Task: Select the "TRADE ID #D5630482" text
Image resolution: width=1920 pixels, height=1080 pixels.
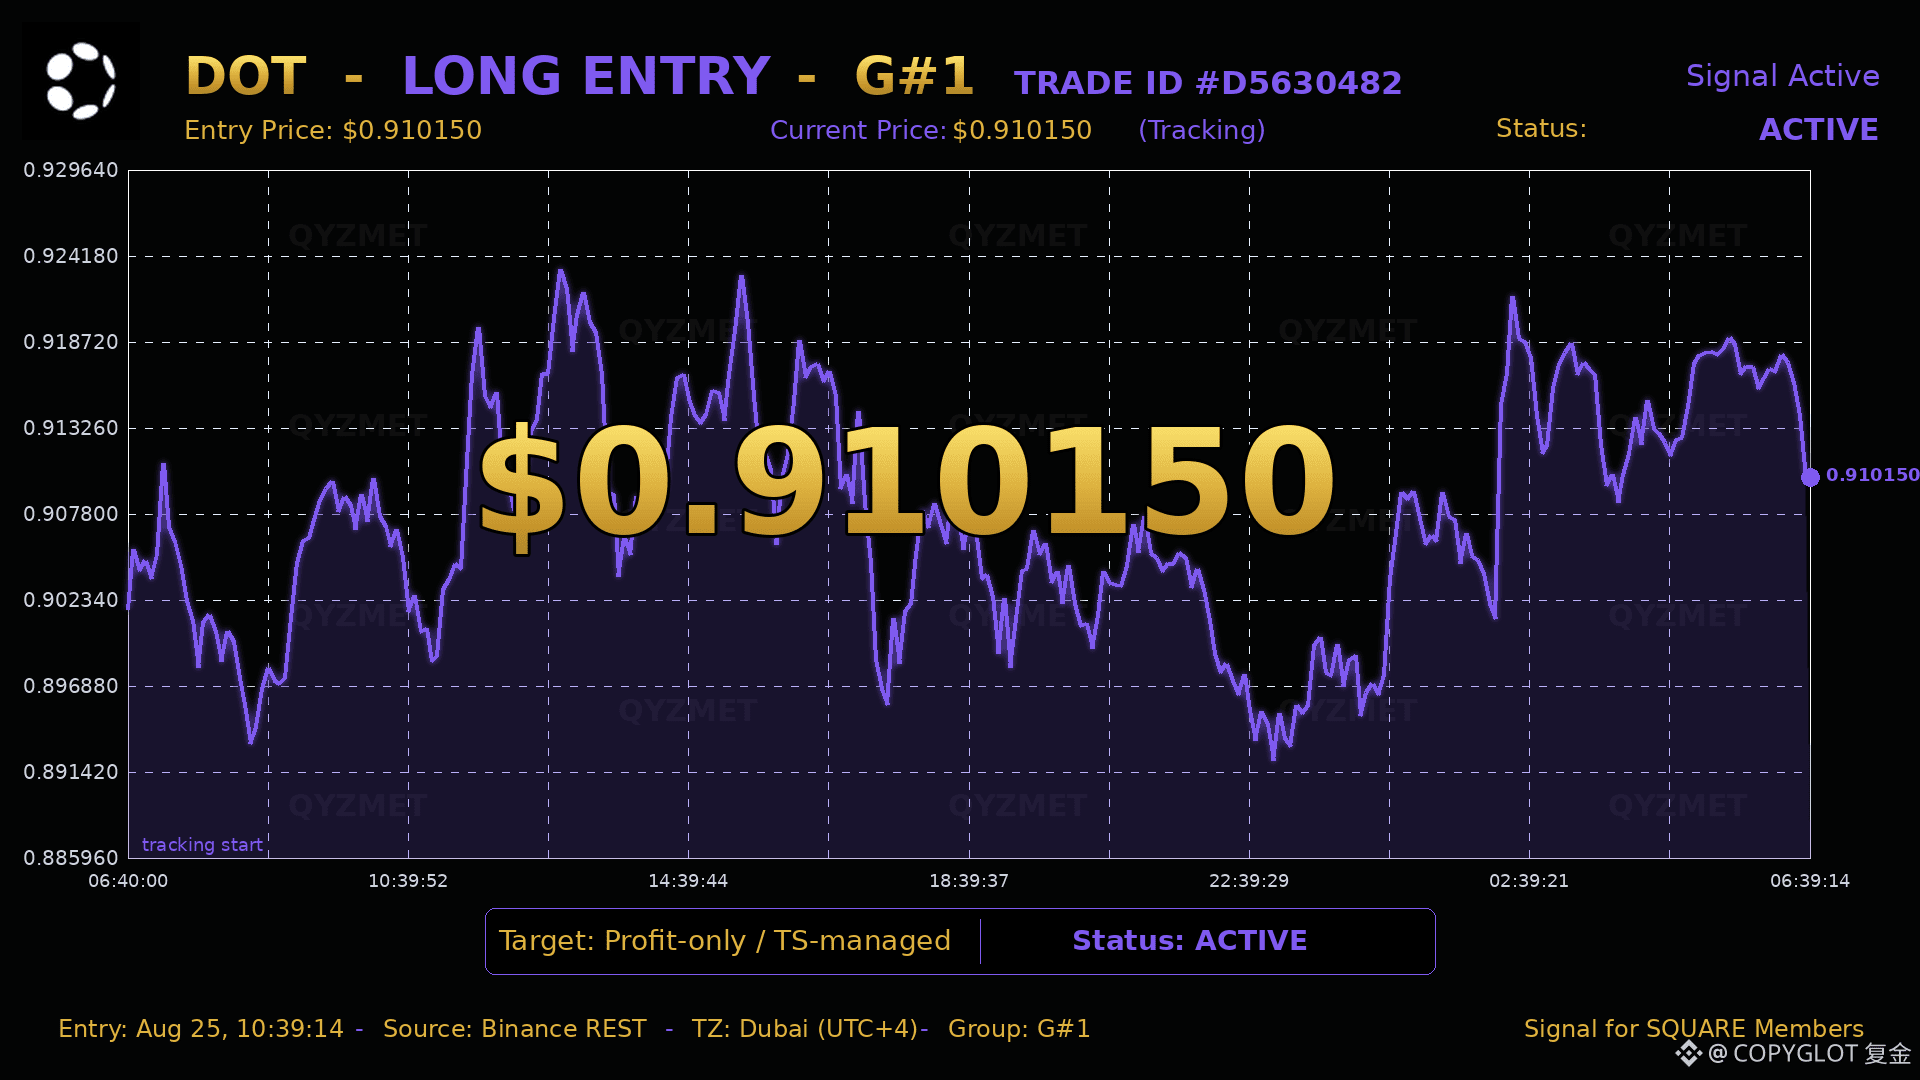Action: click(1208, 83)
